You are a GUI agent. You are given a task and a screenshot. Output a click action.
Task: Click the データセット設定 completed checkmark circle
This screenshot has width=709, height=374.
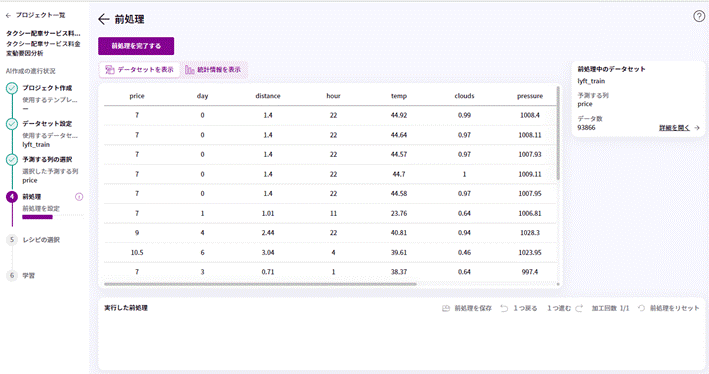[x=12, y=124]
